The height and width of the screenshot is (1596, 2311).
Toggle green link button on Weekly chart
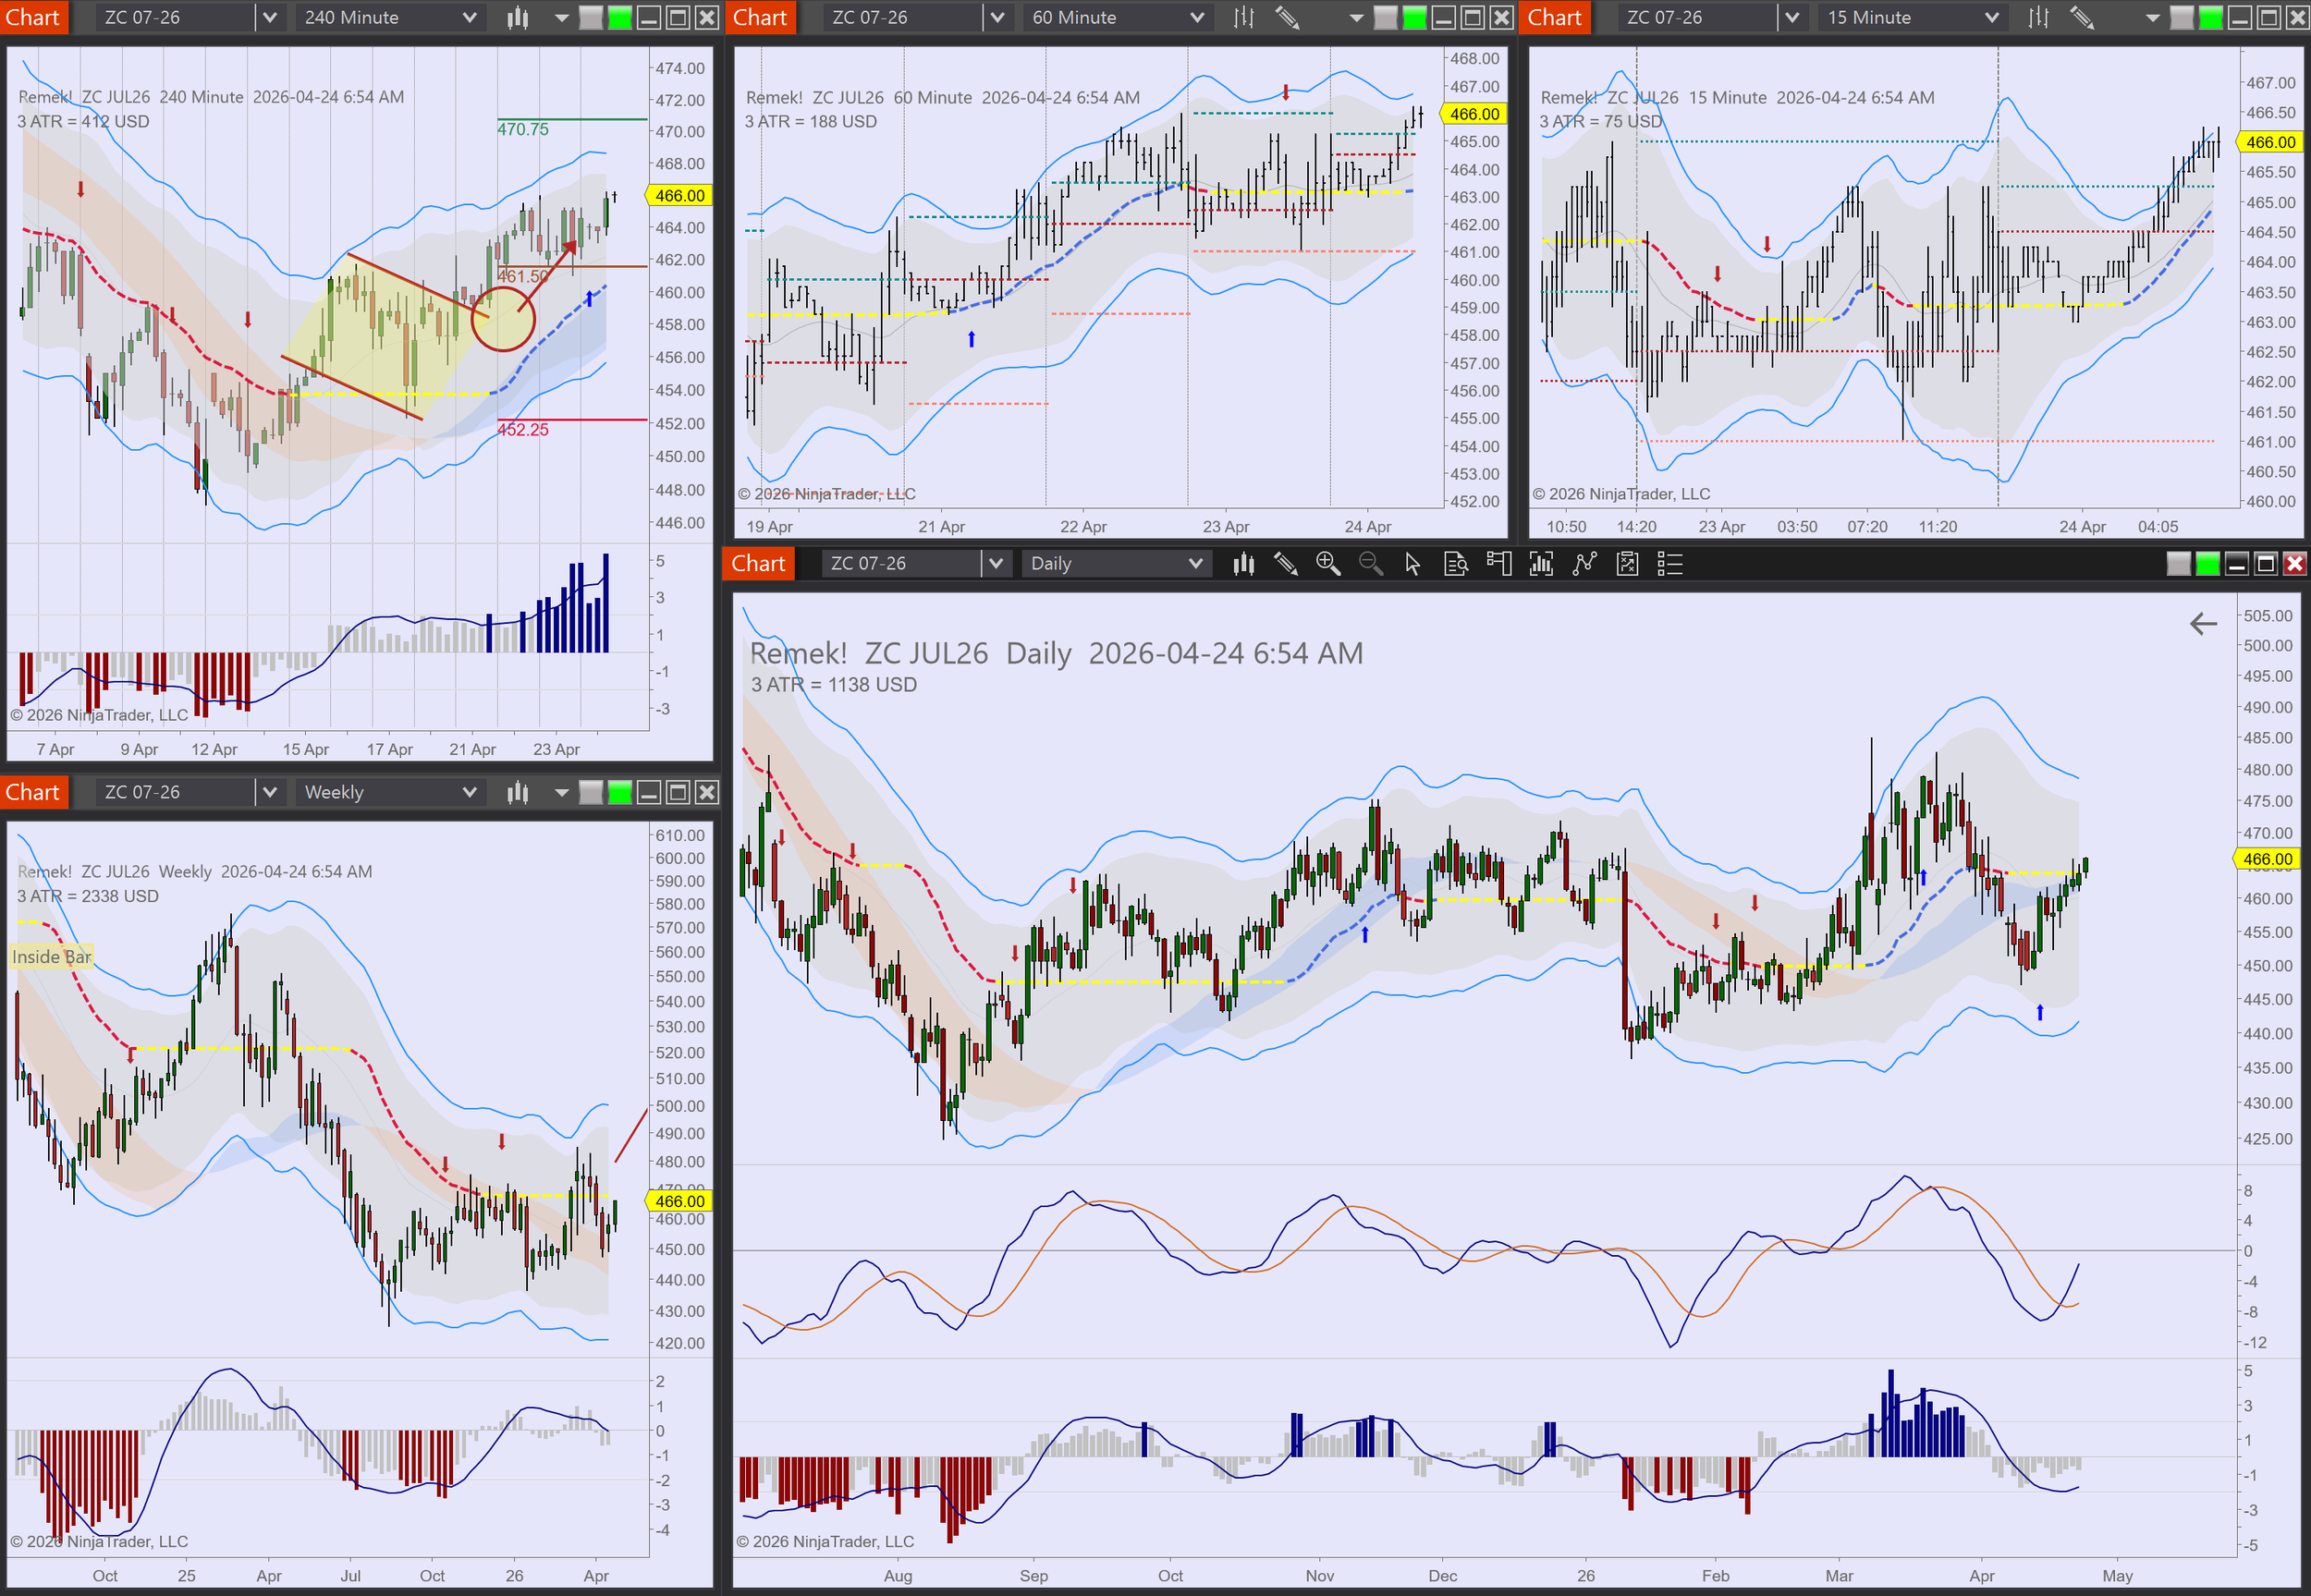click(x=620, y=792)
